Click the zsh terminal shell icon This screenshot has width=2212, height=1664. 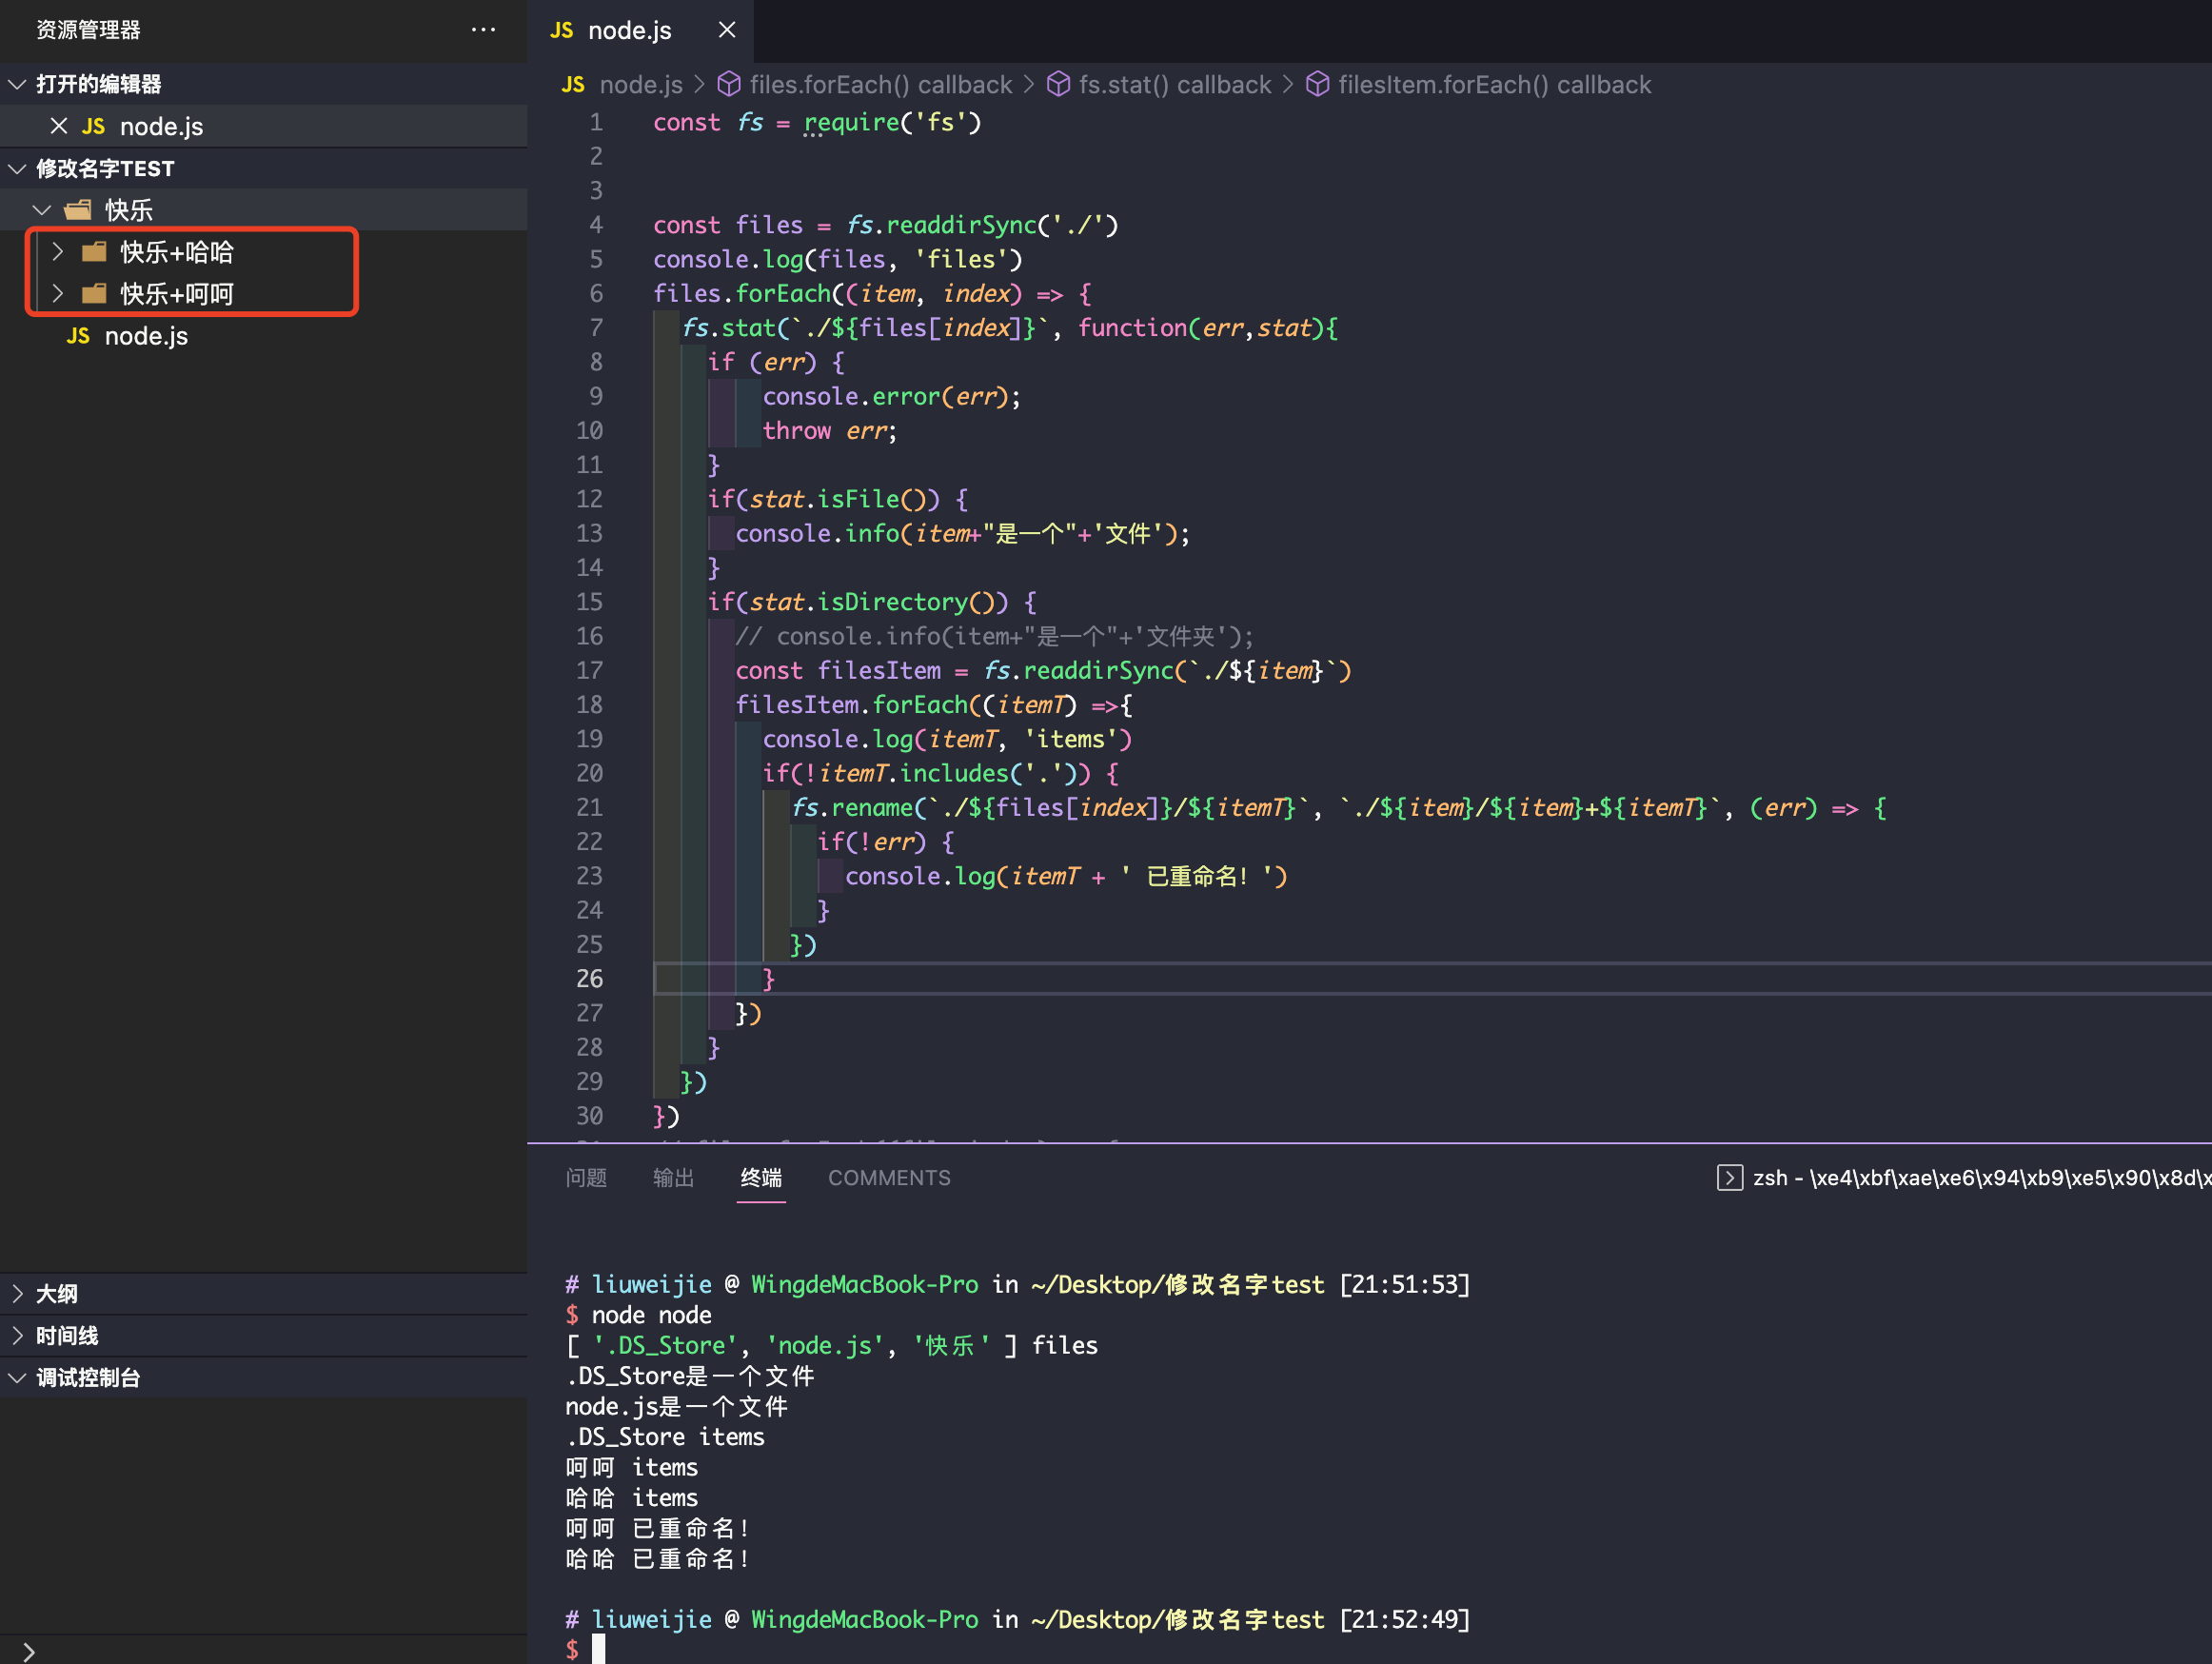click(x=1729, y=1178)
